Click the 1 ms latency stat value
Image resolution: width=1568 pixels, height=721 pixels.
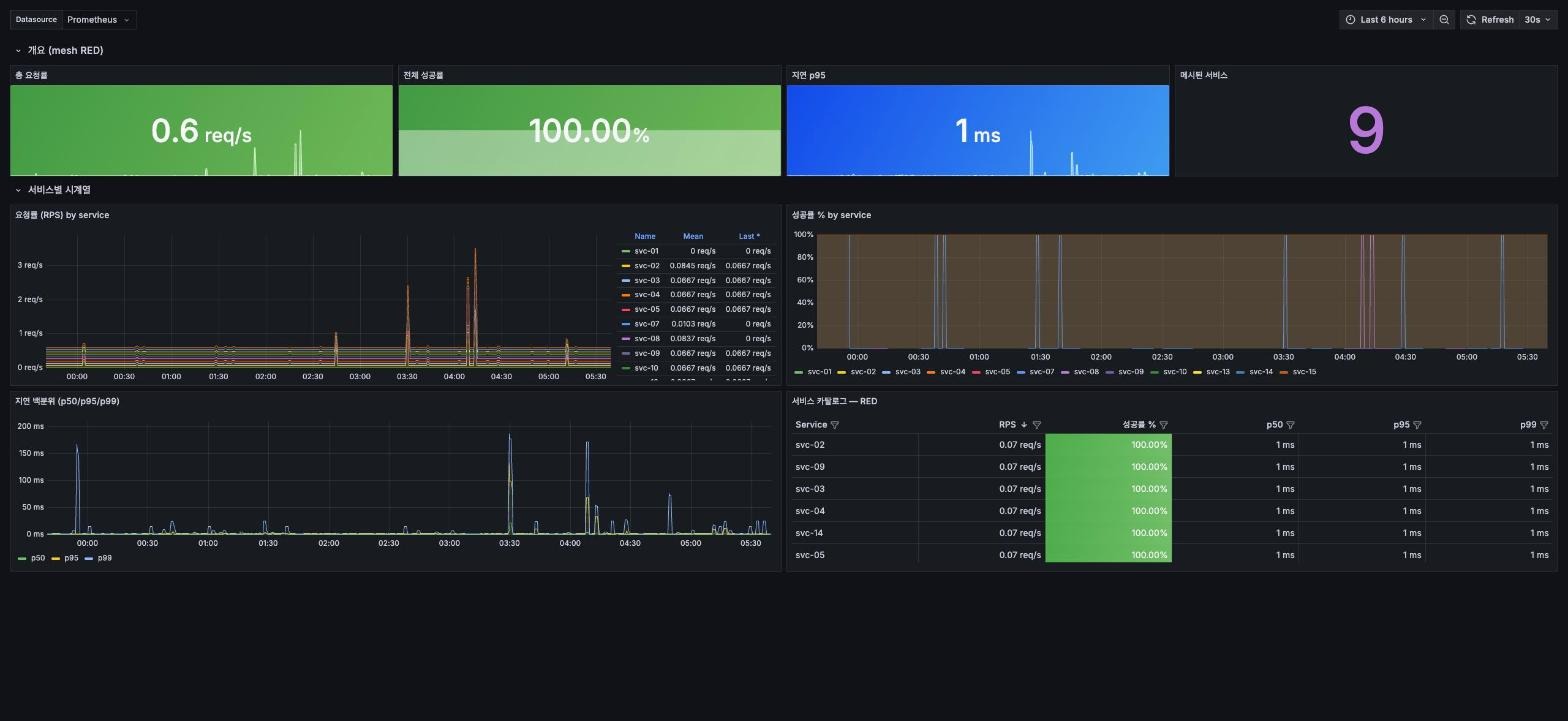point(977,131)
